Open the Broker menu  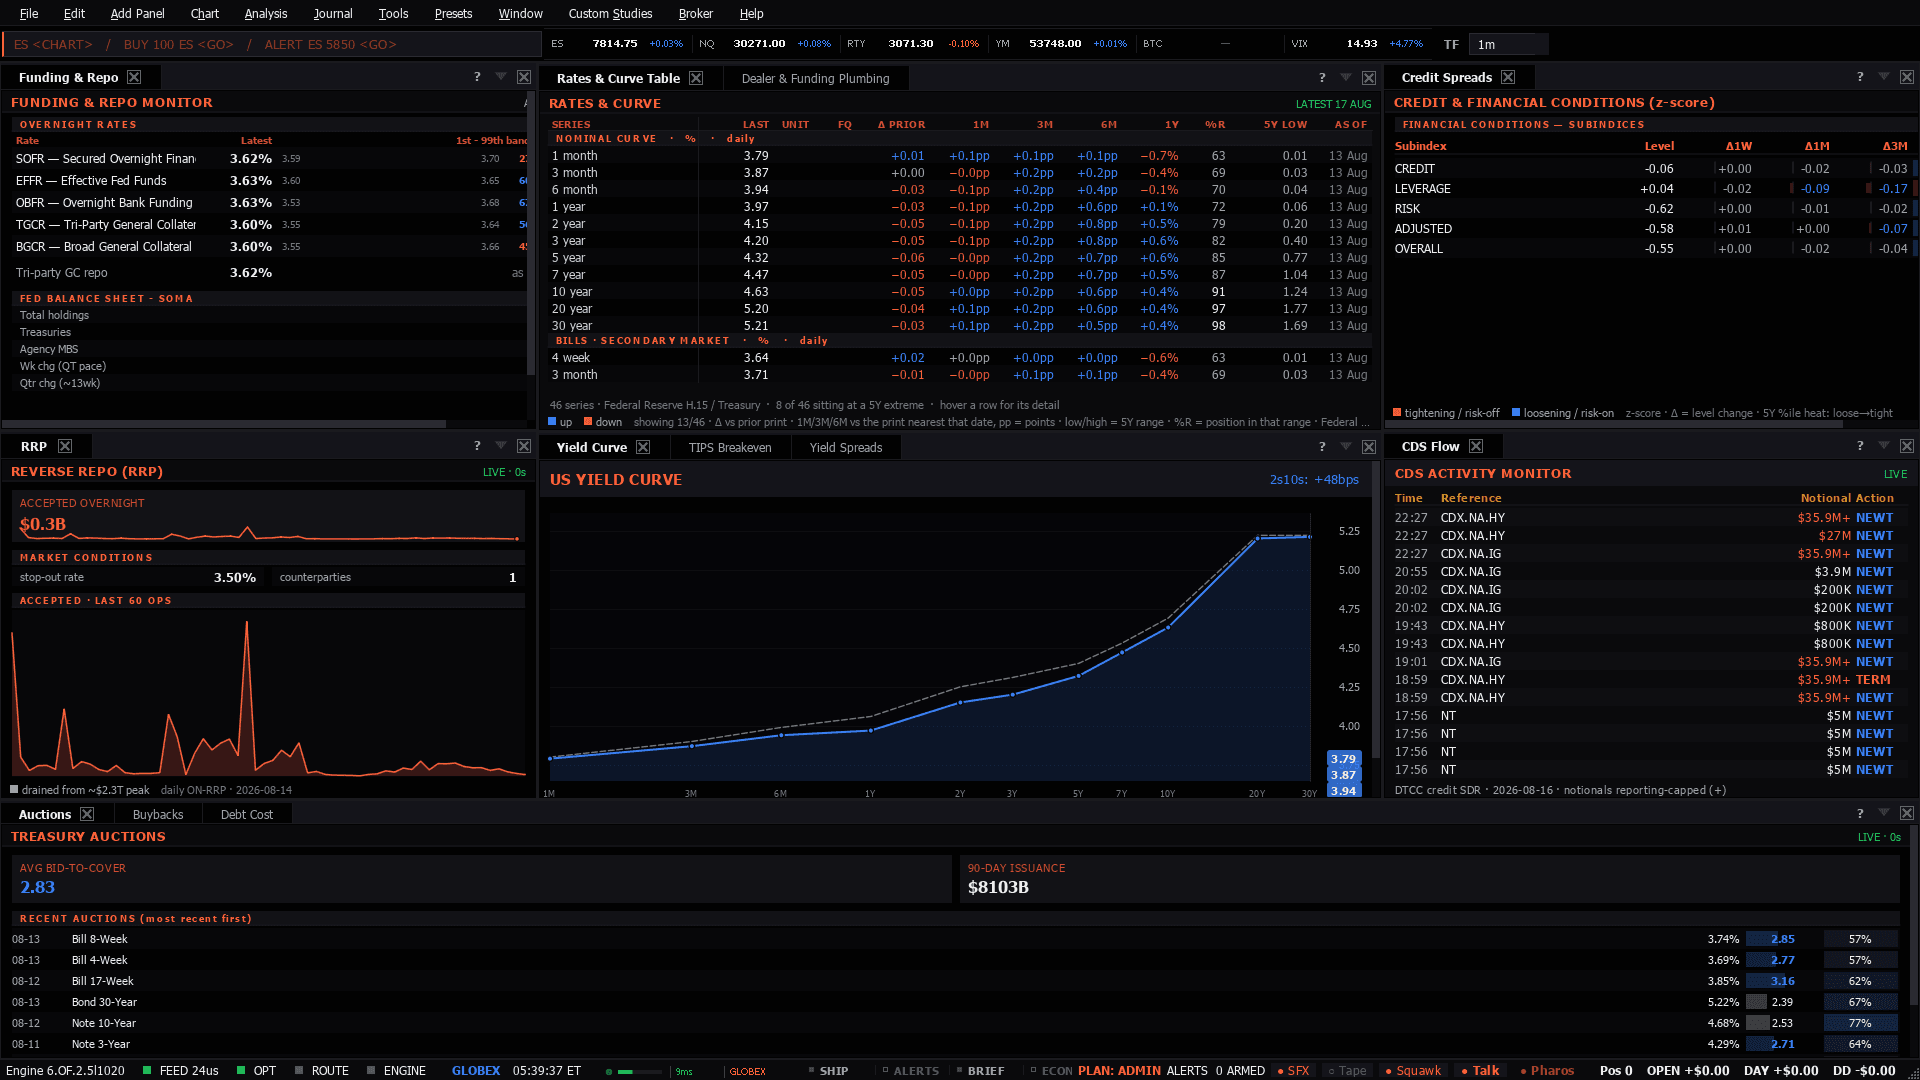[x=695, y=13]
